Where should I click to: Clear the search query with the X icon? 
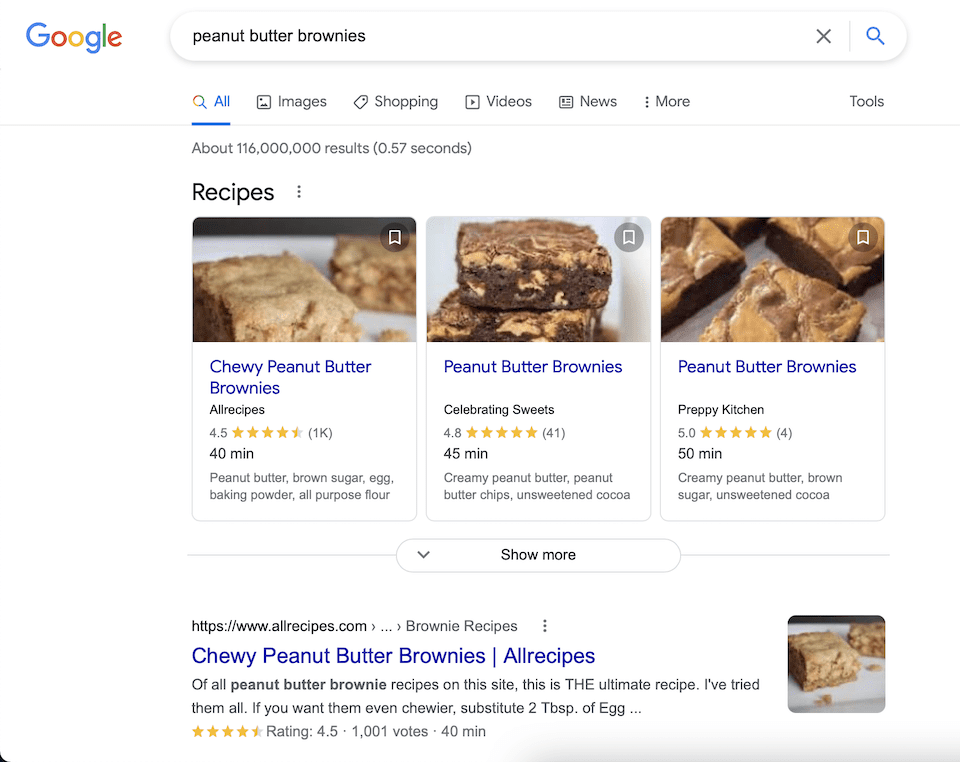tap(823, 36)
